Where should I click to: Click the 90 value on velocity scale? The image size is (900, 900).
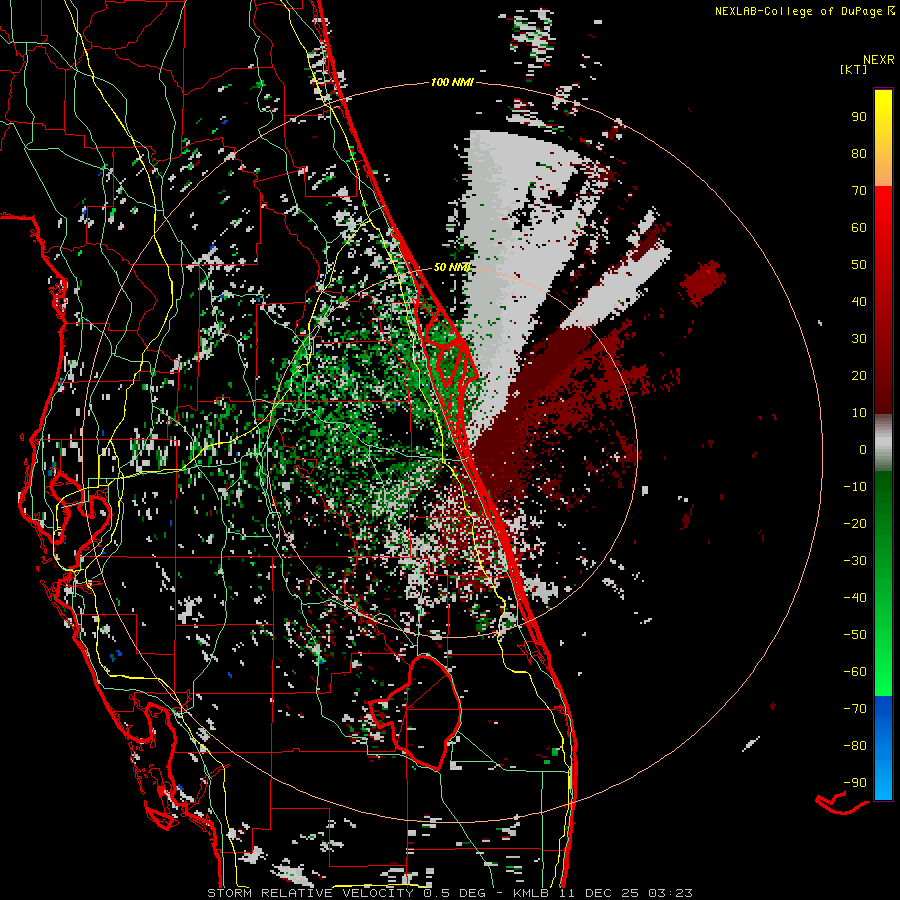(859, 117)
